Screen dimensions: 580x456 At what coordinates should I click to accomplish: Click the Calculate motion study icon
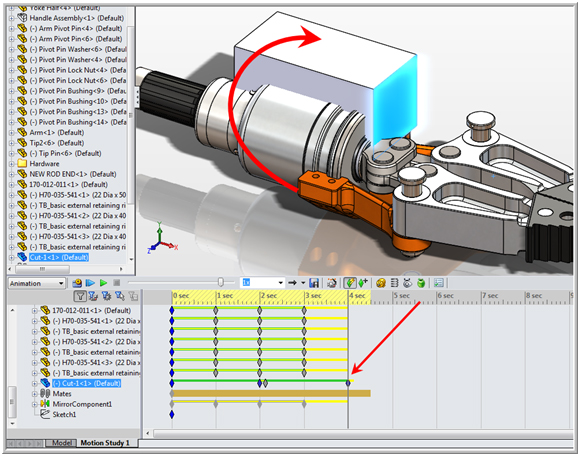pyautogui.click(x=77, y=283)
